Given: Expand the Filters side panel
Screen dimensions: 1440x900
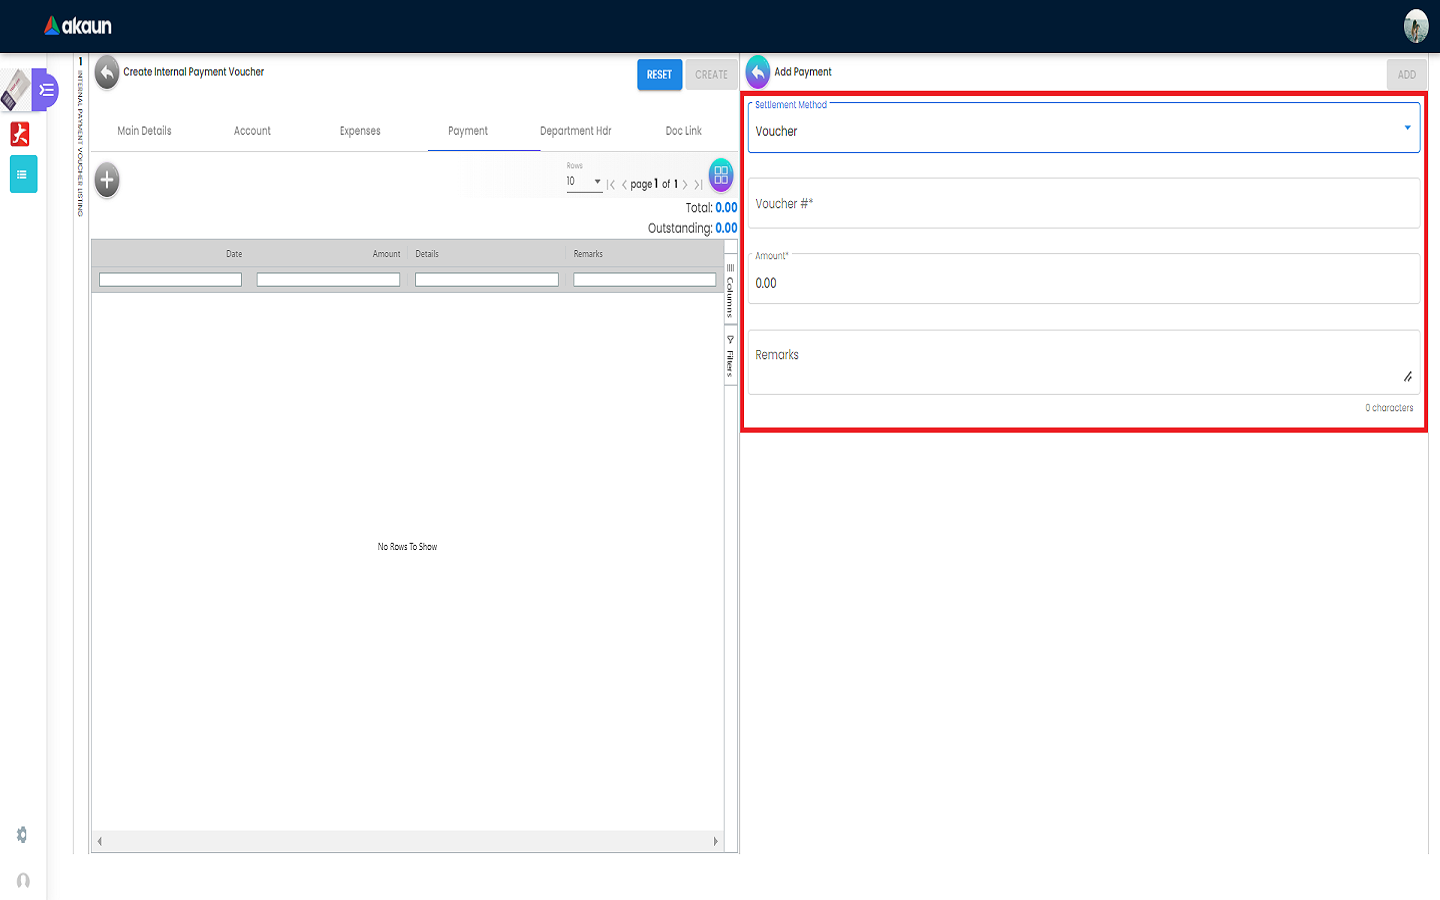Looking at the screenshot, I should point(730,356).
